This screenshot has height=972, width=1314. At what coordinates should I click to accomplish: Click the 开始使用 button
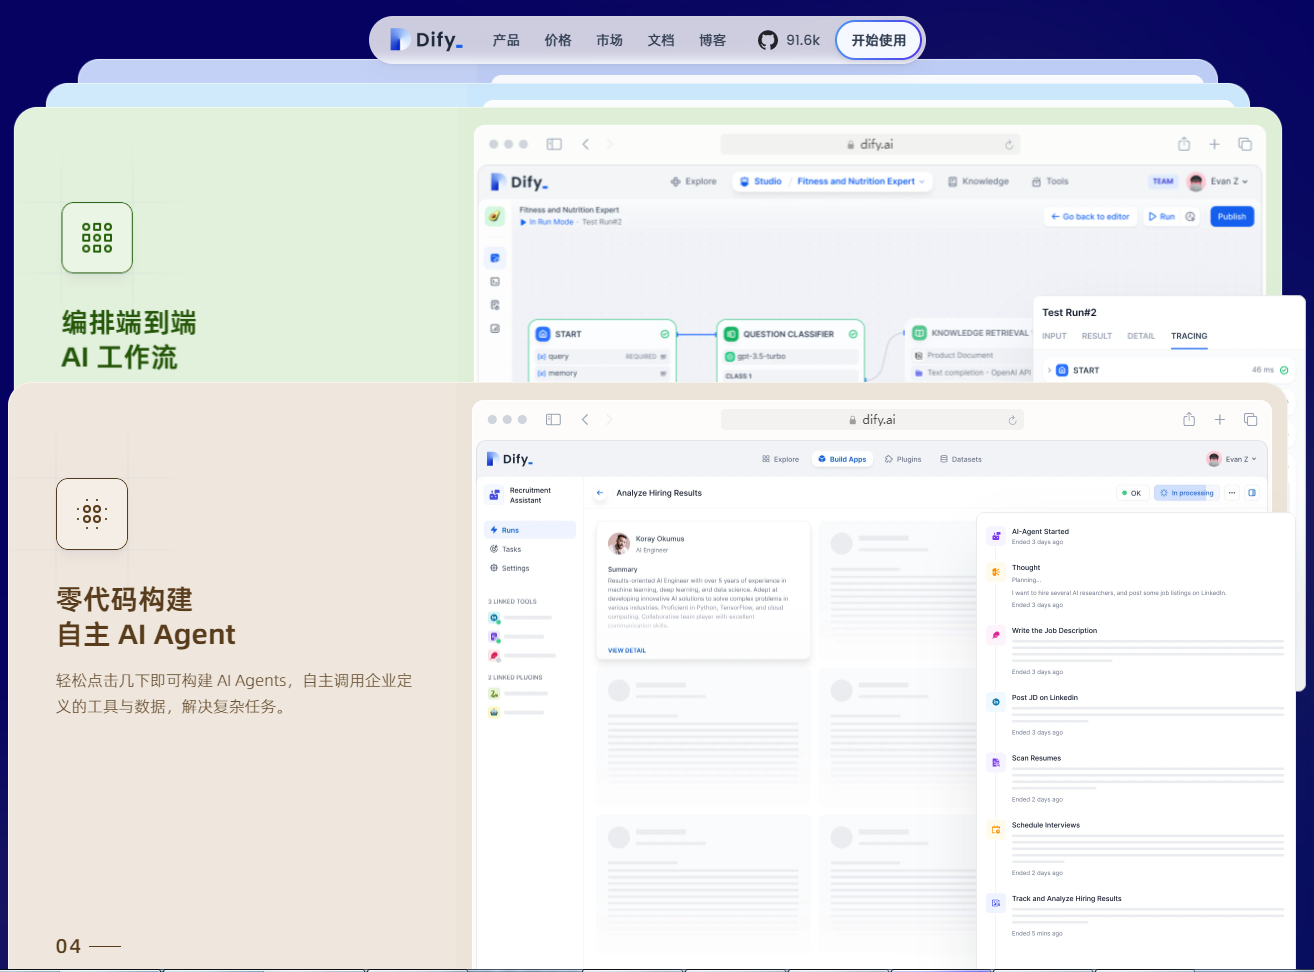(x=879, y=40)
